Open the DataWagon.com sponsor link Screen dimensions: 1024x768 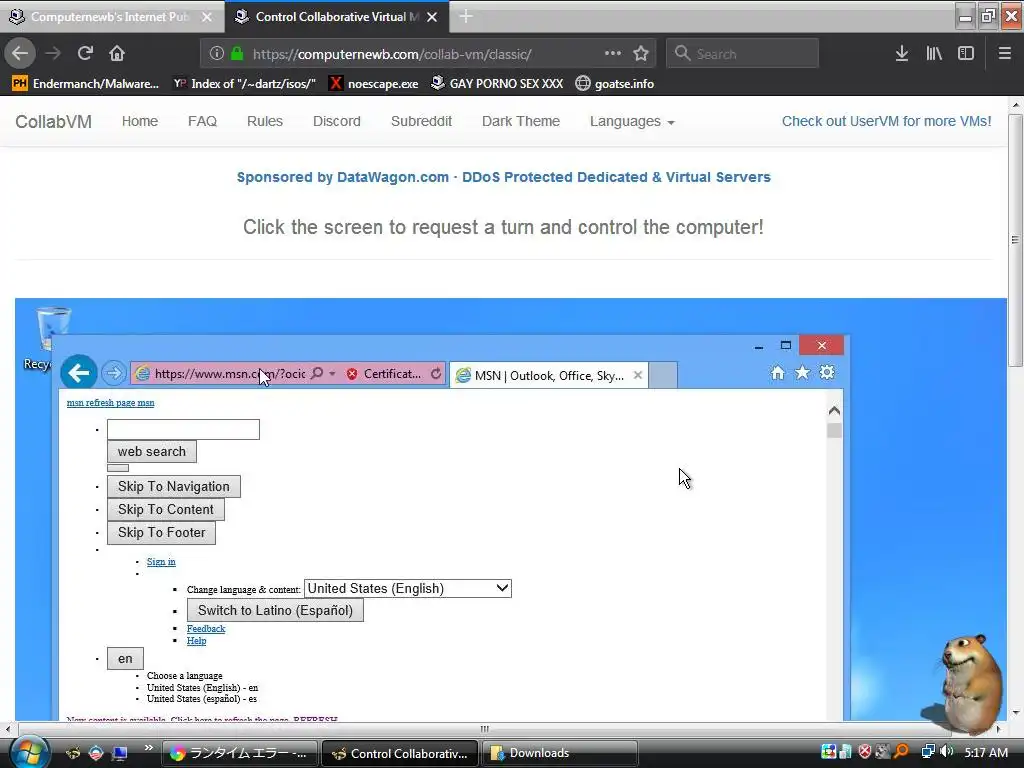(504, 177)
